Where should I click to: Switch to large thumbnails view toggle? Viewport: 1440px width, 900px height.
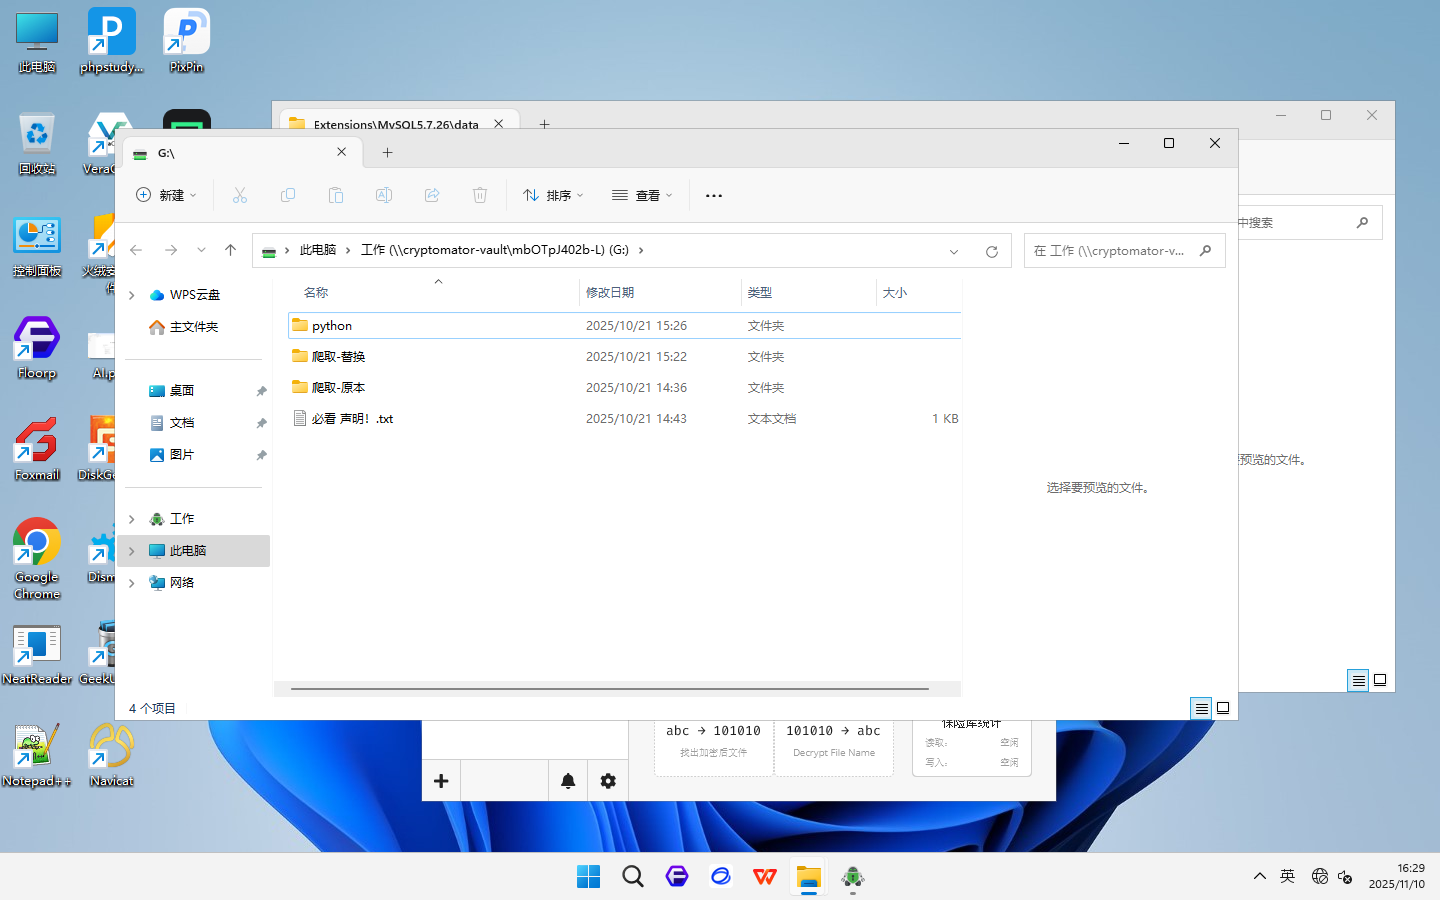[x=1223, y=708]
